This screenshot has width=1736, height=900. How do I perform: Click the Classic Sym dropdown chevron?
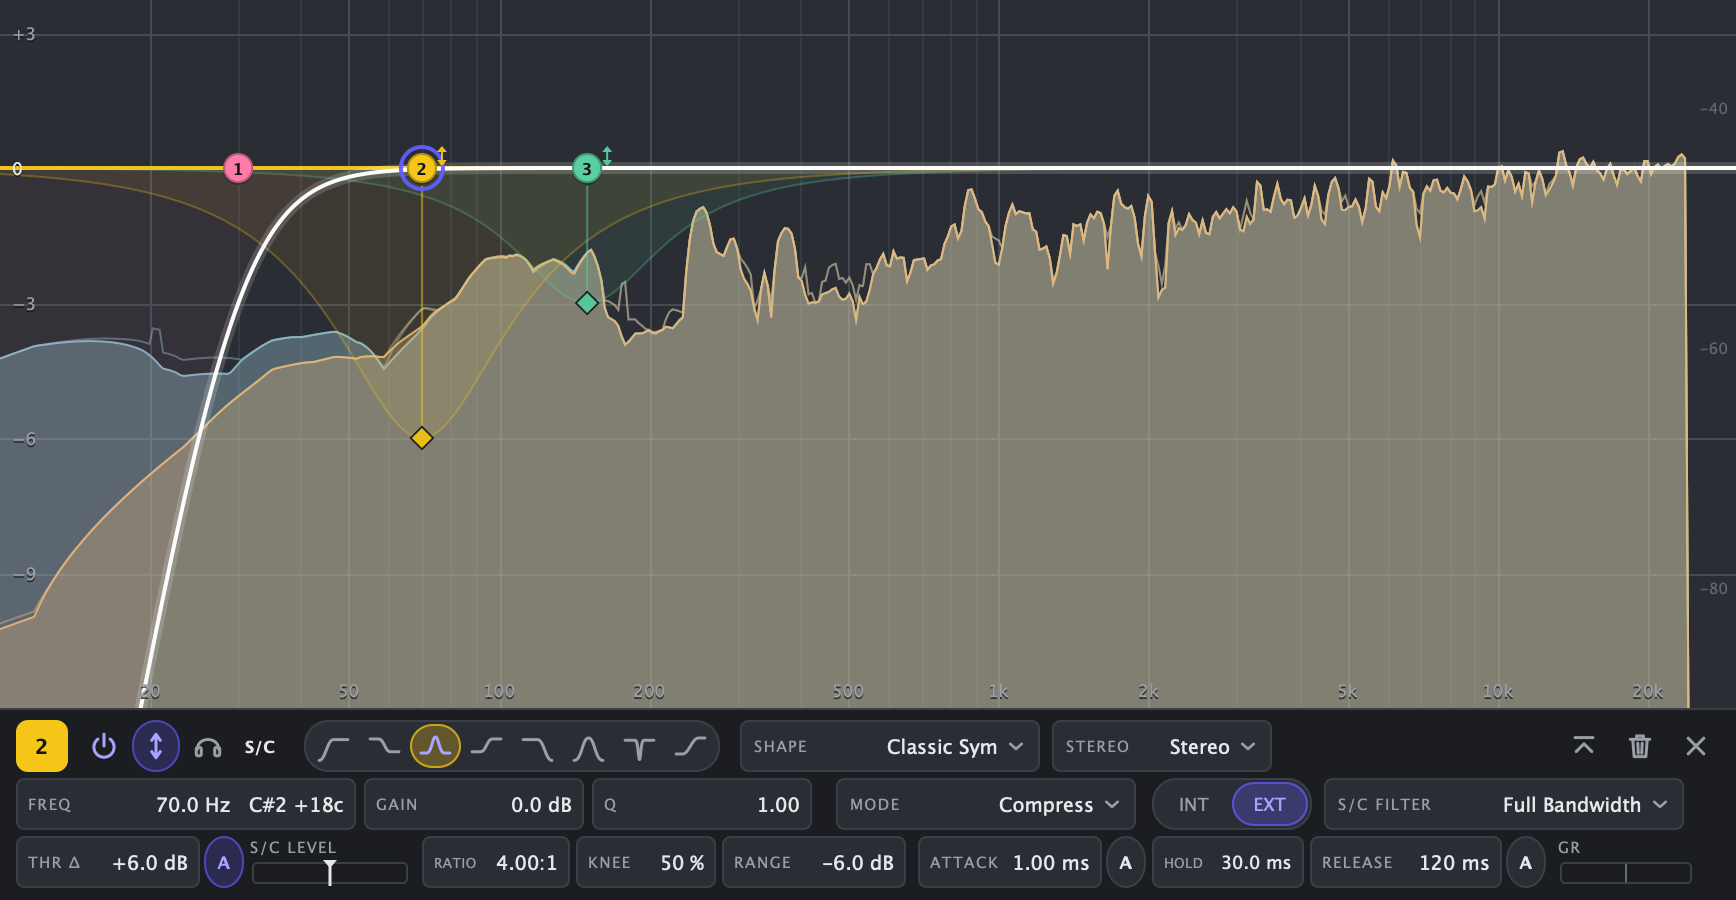[1016, 747]
